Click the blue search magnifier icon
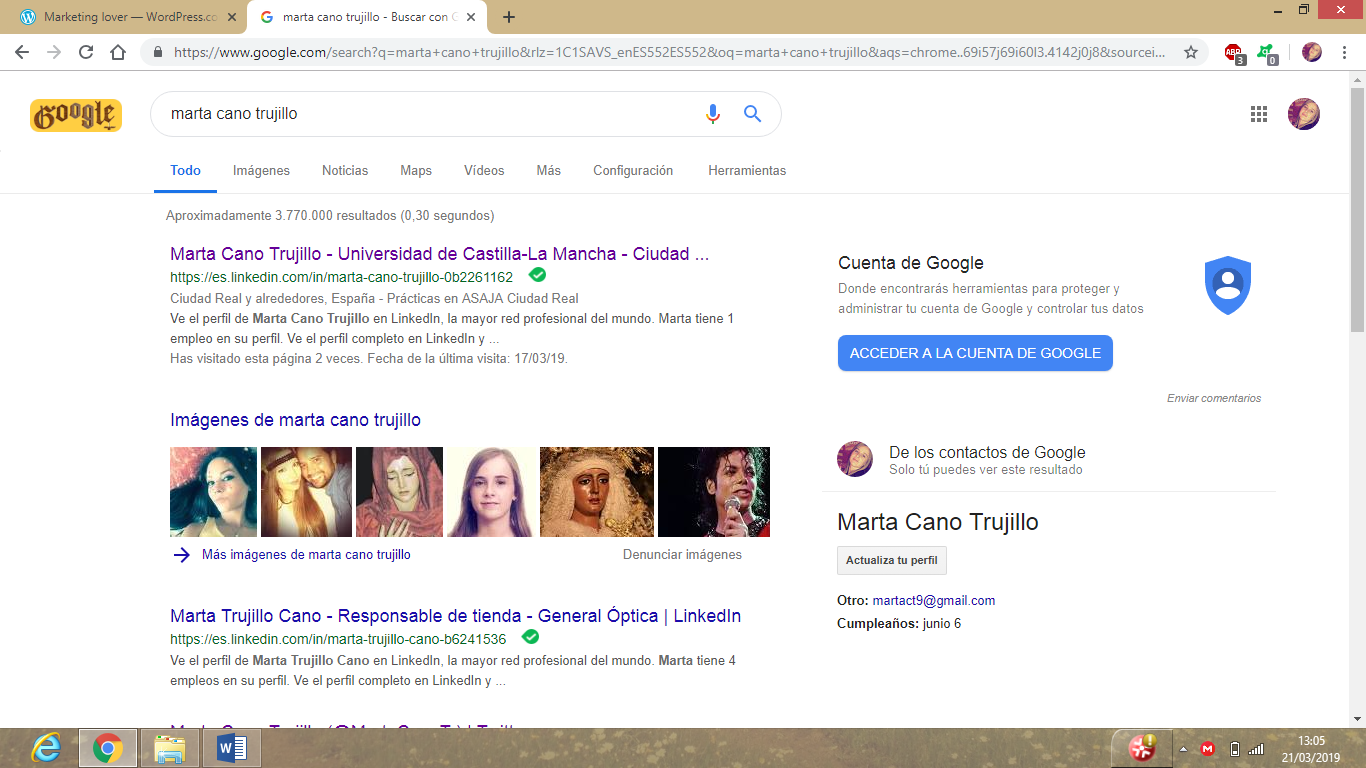The image size is (1366, 768). point(752,114)
